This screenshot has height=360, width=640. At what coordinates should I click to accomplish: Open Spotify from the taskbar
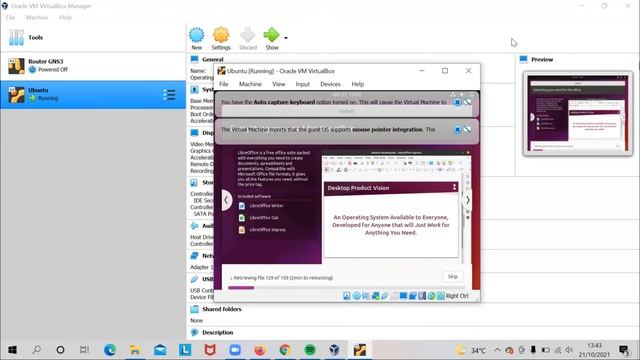tap(310, 350)
